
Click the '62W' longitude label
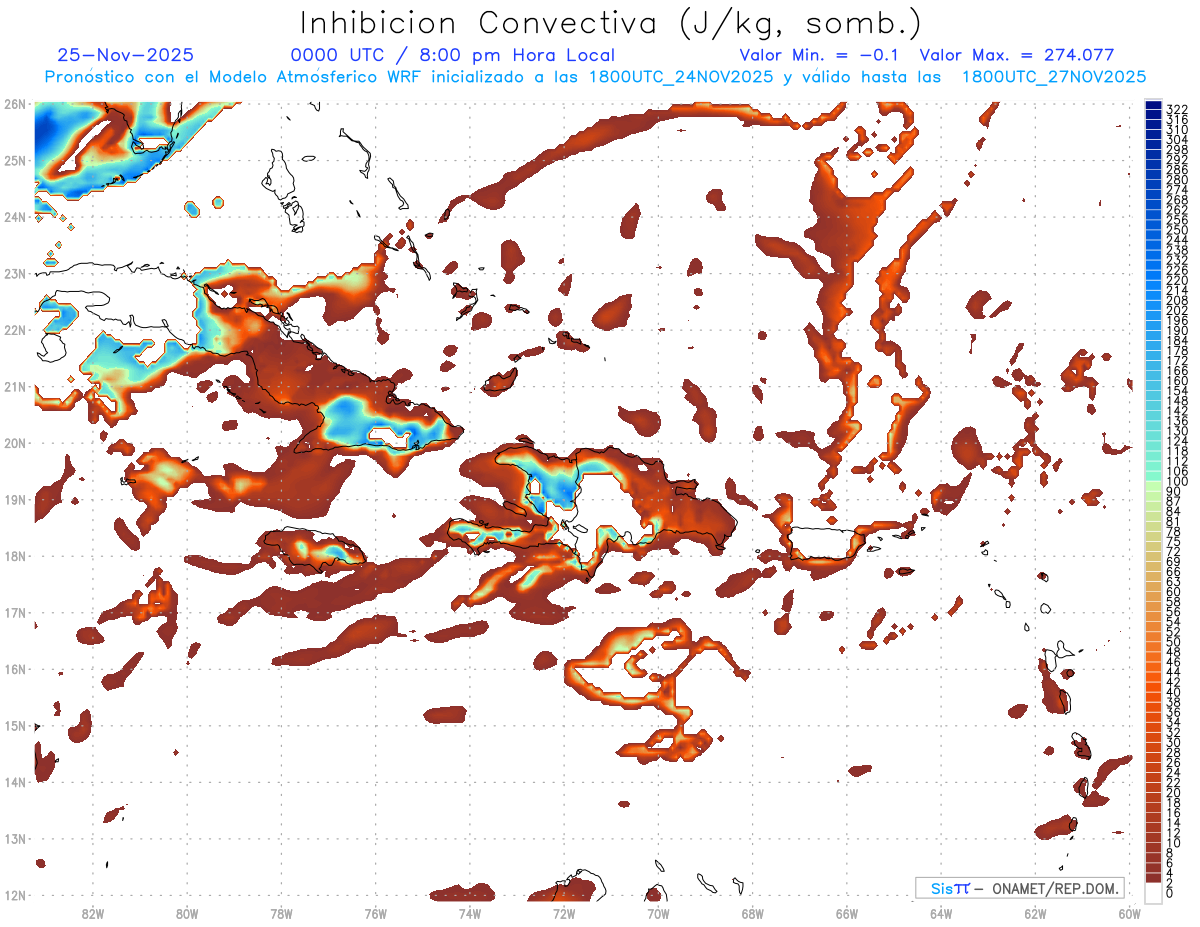coord(1035,913)
